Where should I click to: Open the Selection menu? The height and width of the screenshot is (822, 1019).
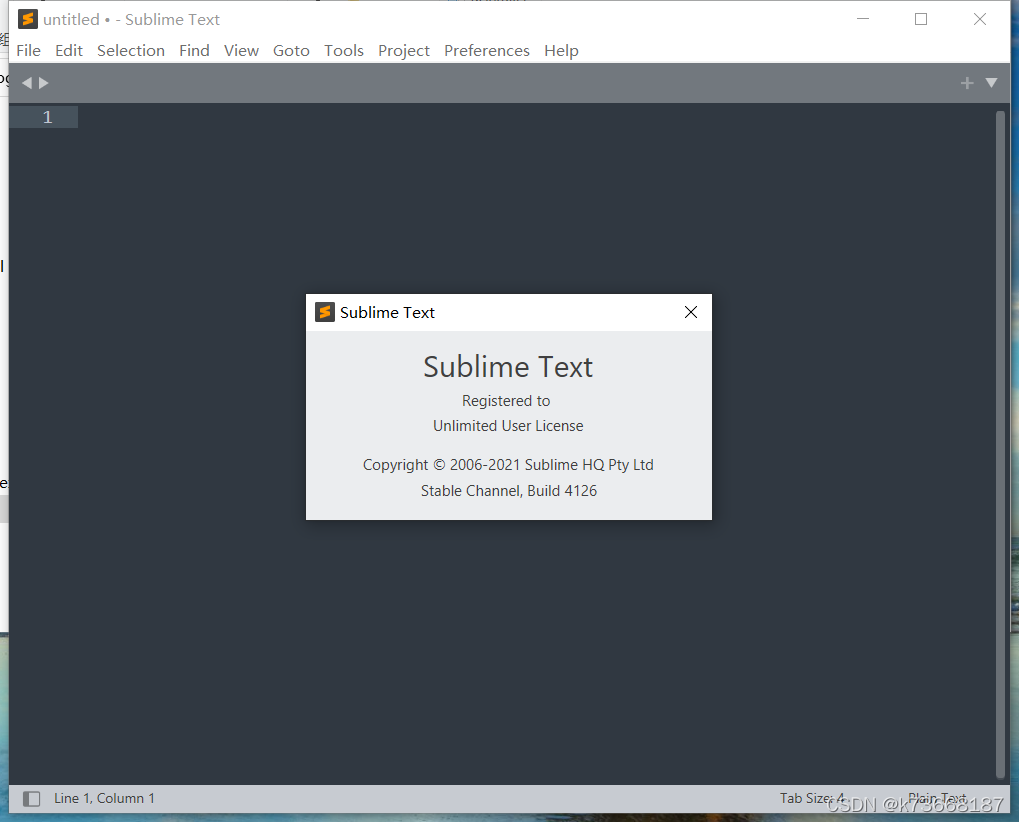[131, 51]
